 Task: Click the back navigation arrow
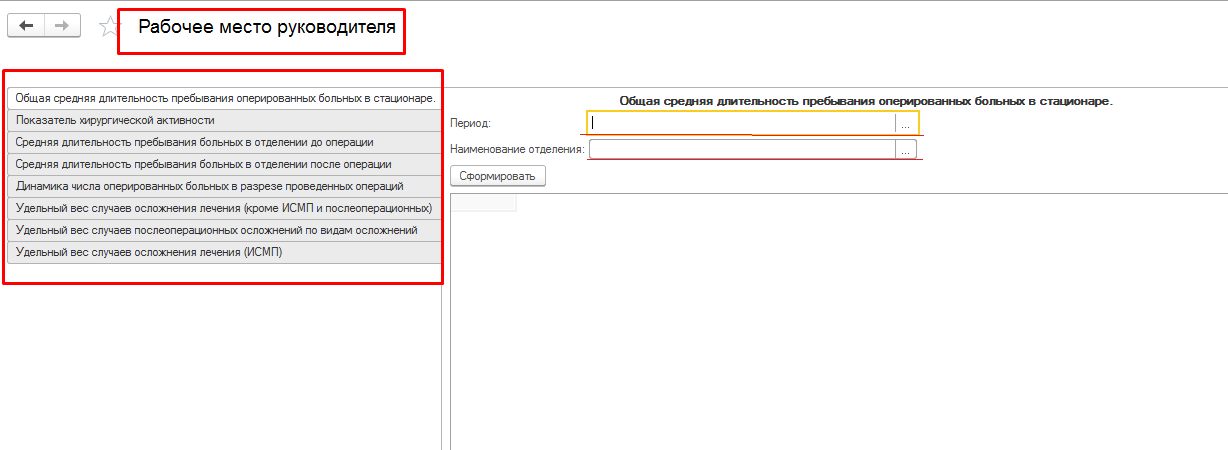pos(26,26)
